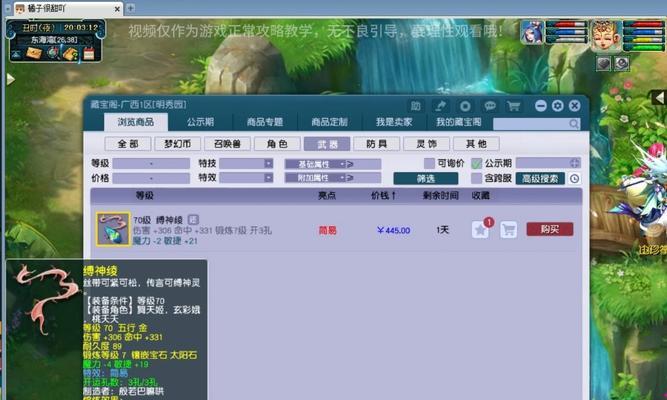Click the red 购买 button
This screenshot has width=667, height=400.
(x=550, y=229)
